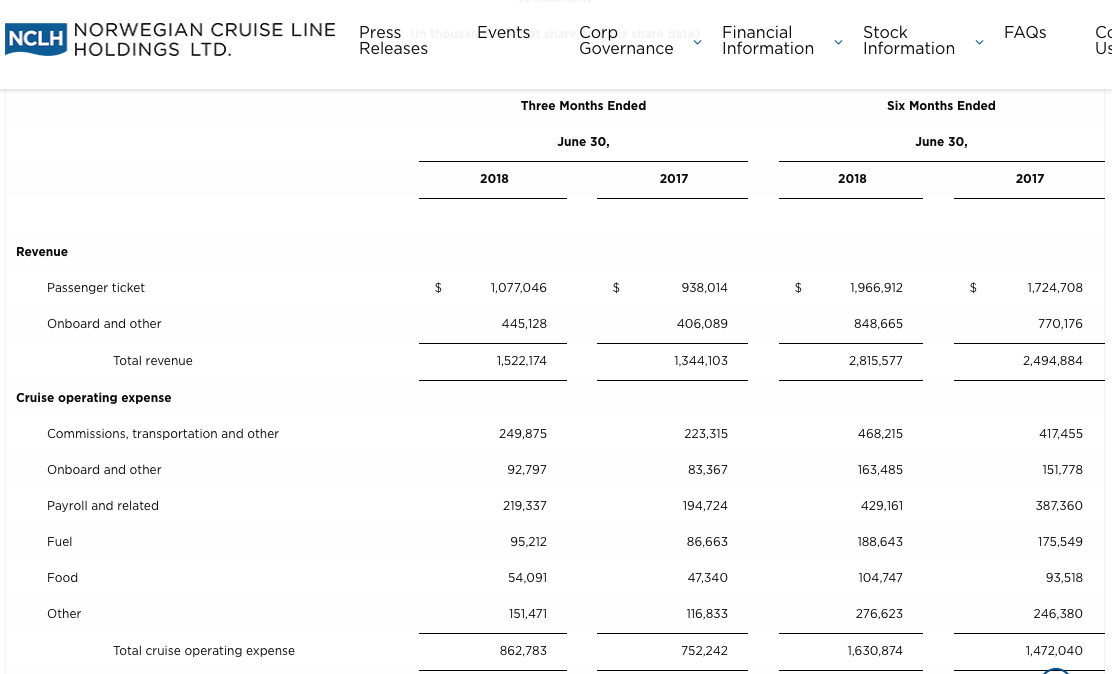Click the blue circular button at bottom right

click(x=1056, y=670)
